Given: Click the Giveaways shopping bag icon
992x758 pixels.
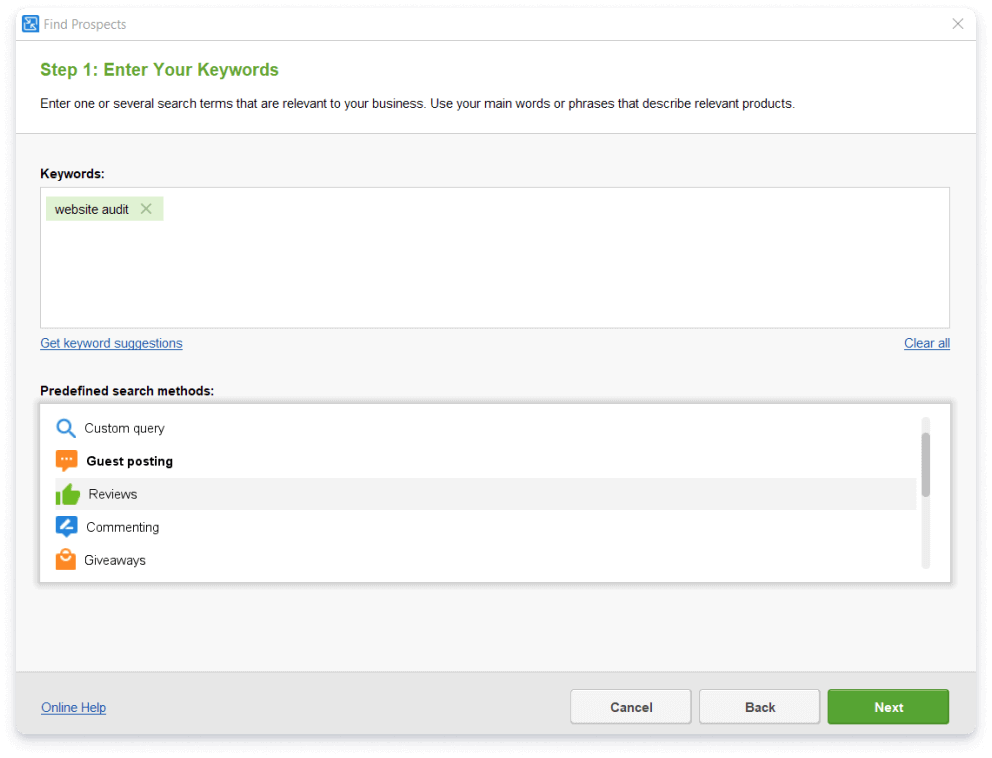Looking at the screenshot, I should [x=66, y=560].
